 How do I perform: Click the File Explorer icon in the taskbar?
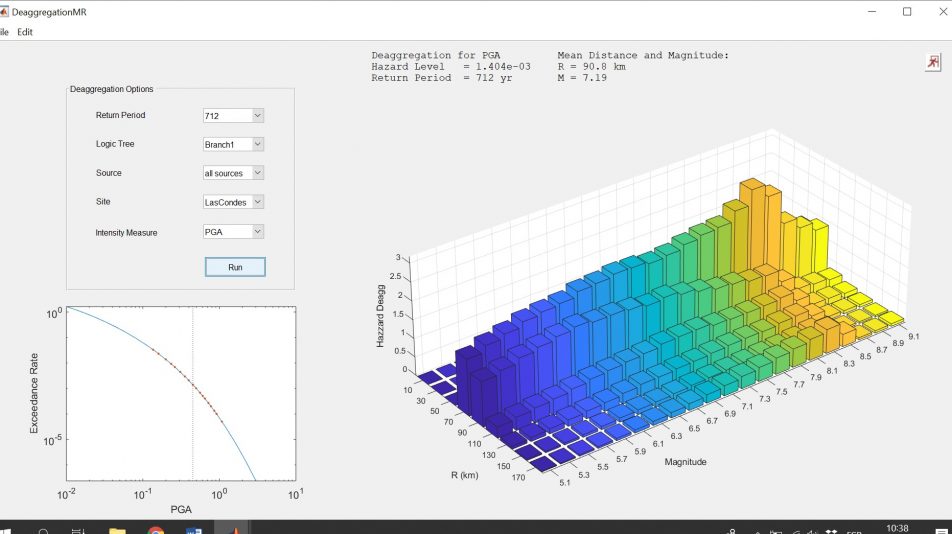[117, 530]
